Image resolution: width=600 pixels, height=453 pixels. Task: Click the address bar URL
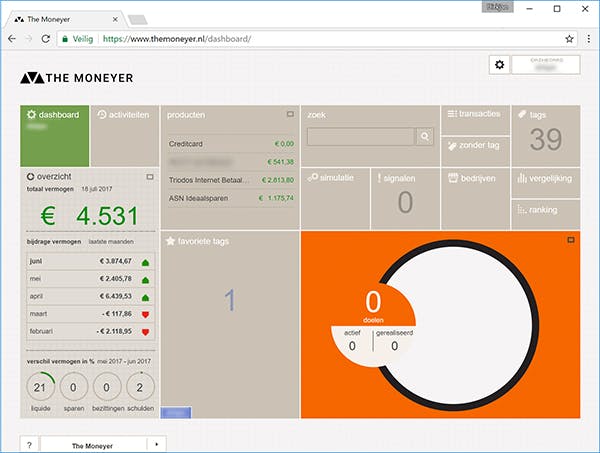pos(177,39)
